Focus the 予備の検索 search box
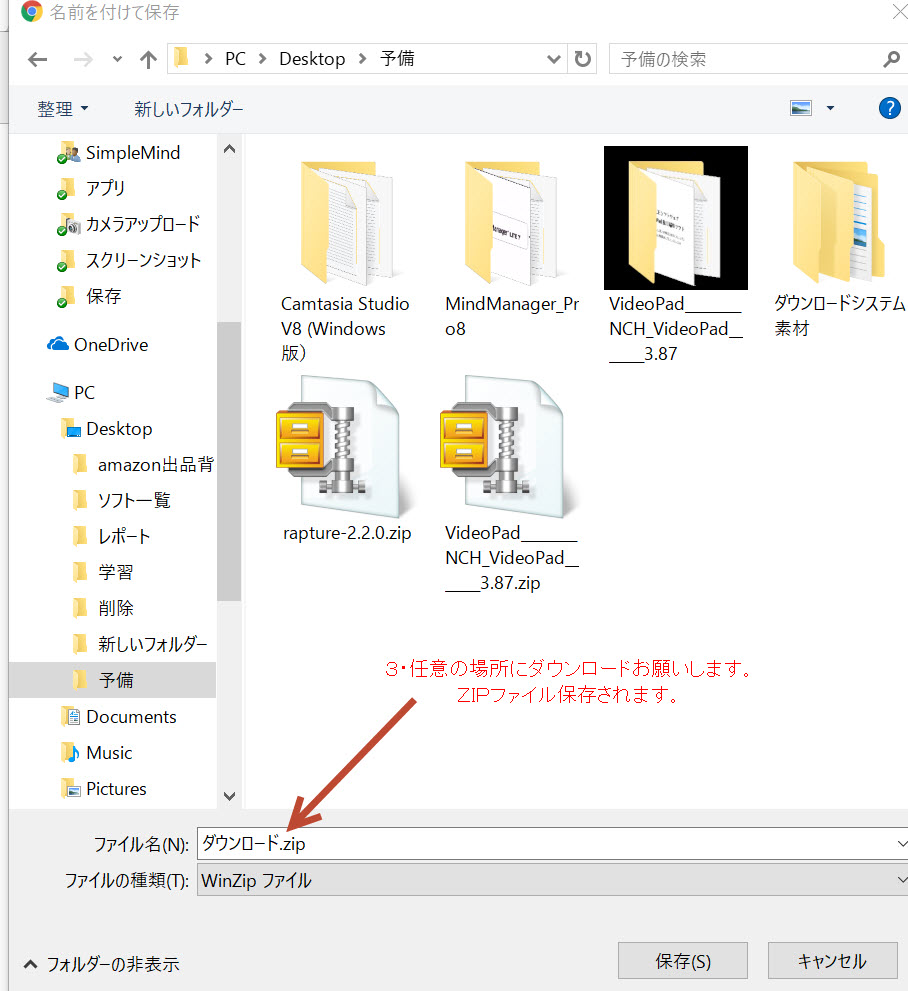 coord(744,59)
